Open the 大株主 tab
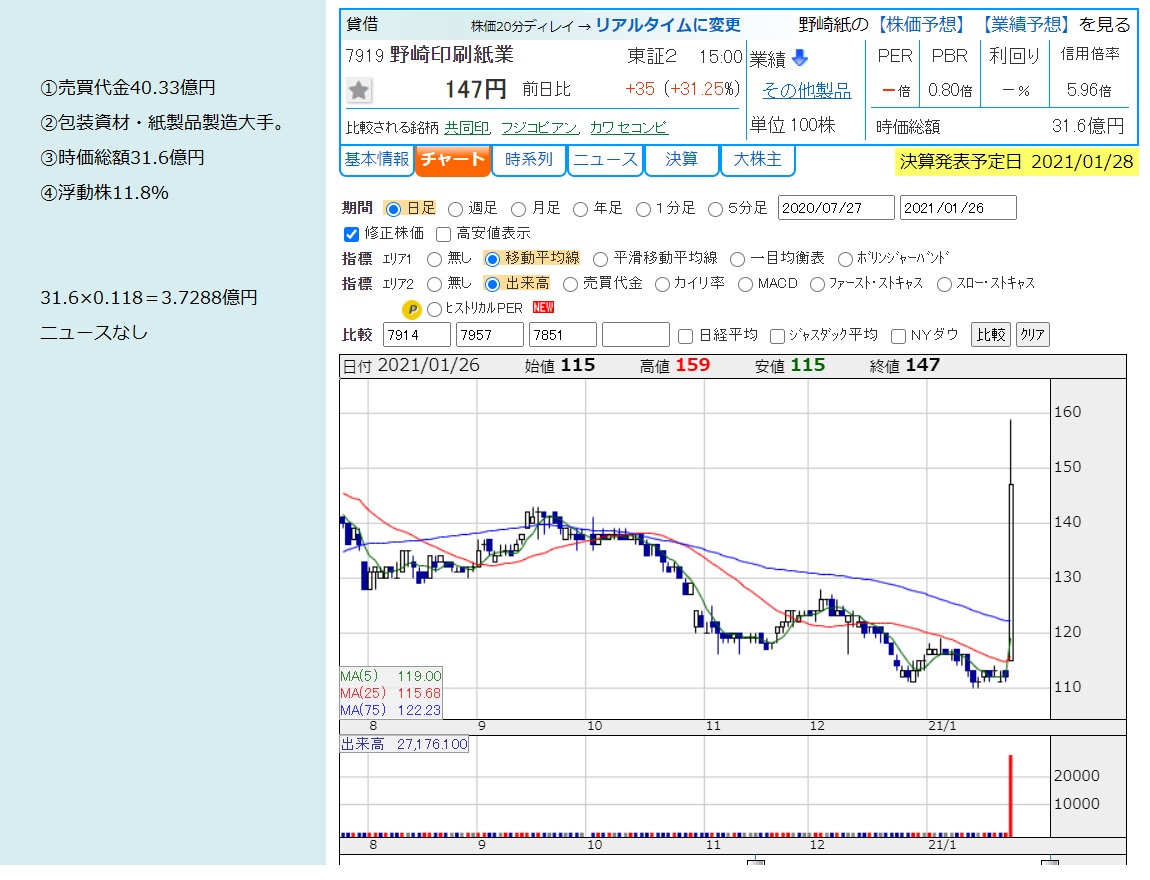Screen dimensions: 1150x880 click(x=758, y=160)
